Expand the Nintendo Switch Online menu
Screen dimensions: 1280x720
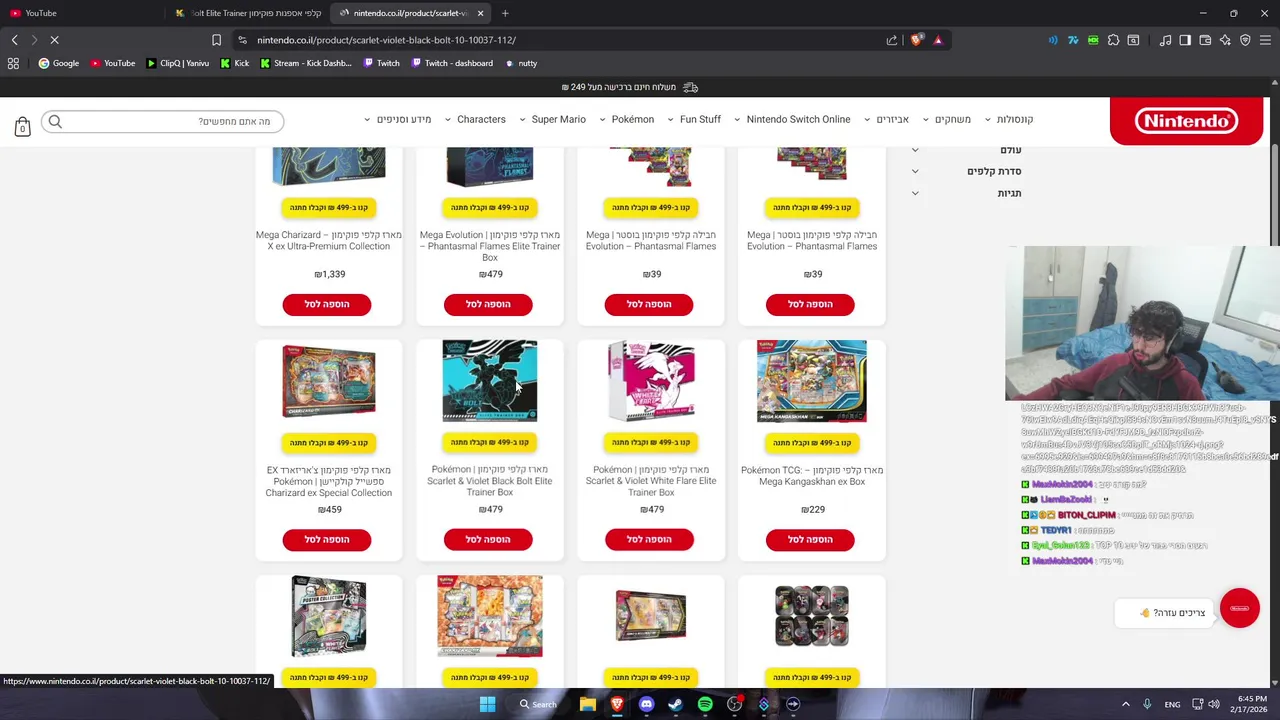792,119
